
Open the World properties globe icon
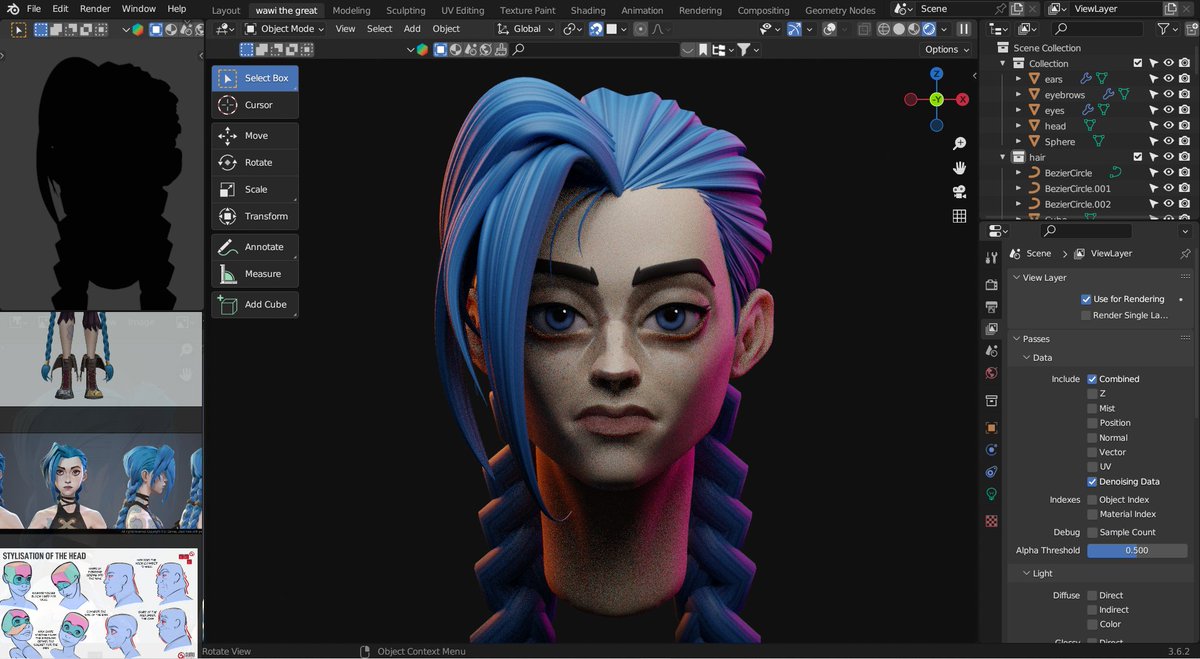point(992,373)
